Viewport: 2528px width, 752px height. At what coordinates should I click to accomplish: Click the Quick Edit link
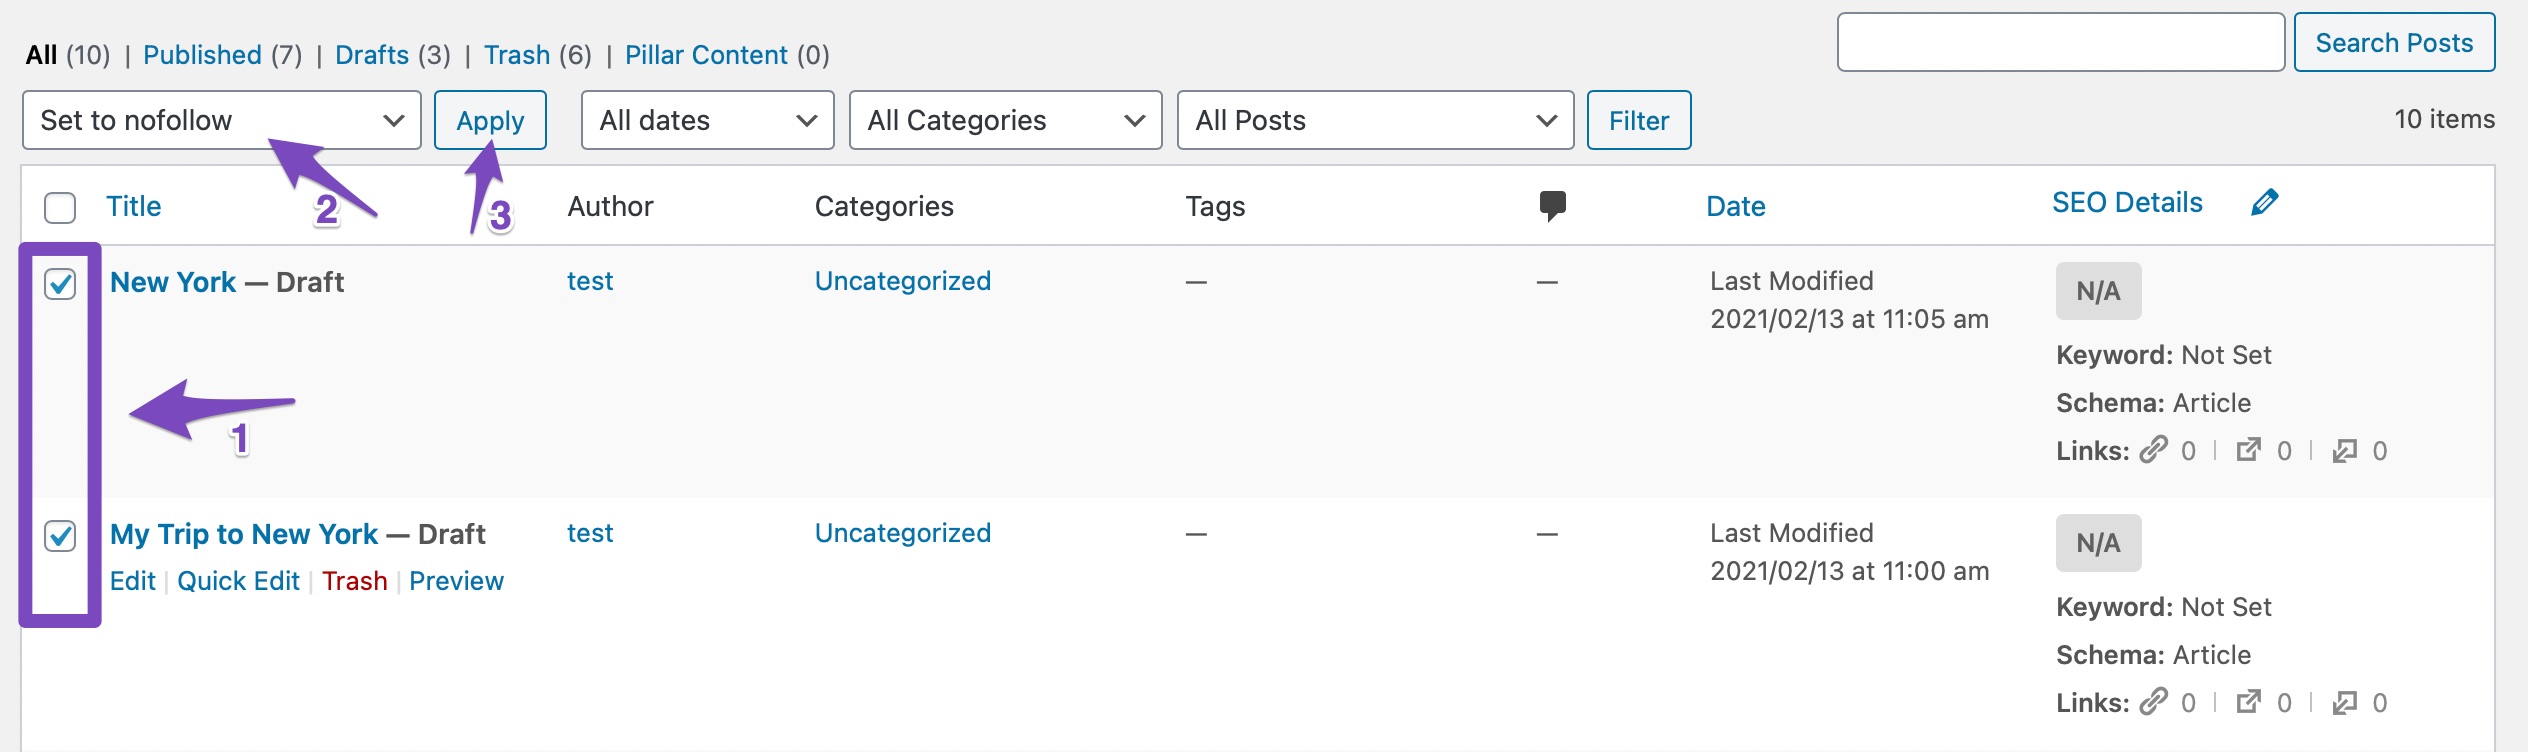coord(238,581)
